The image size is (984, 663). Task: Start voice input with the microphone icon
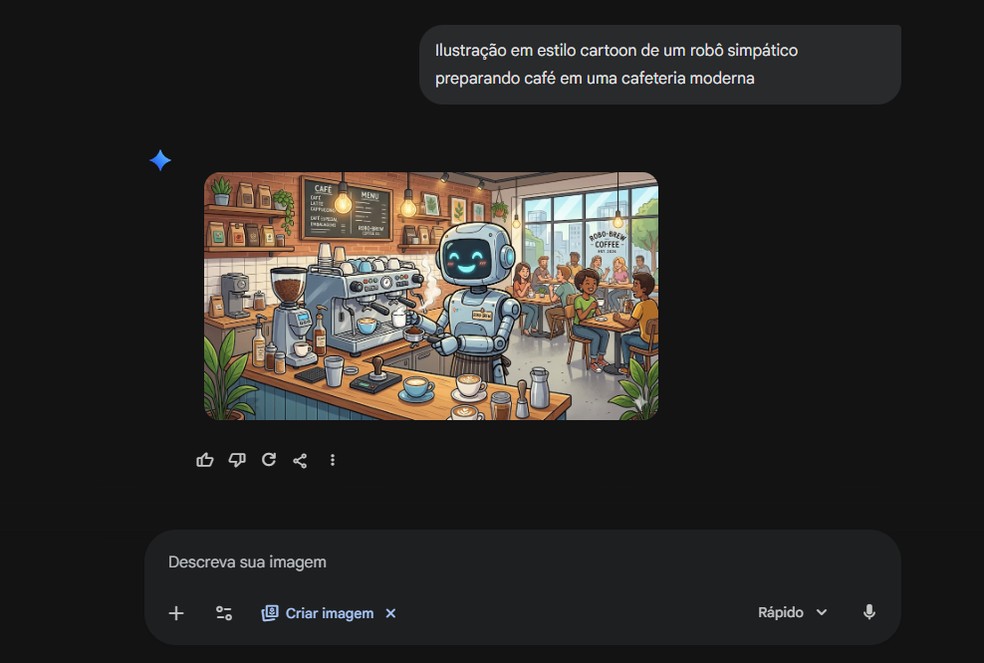point(869,611)
